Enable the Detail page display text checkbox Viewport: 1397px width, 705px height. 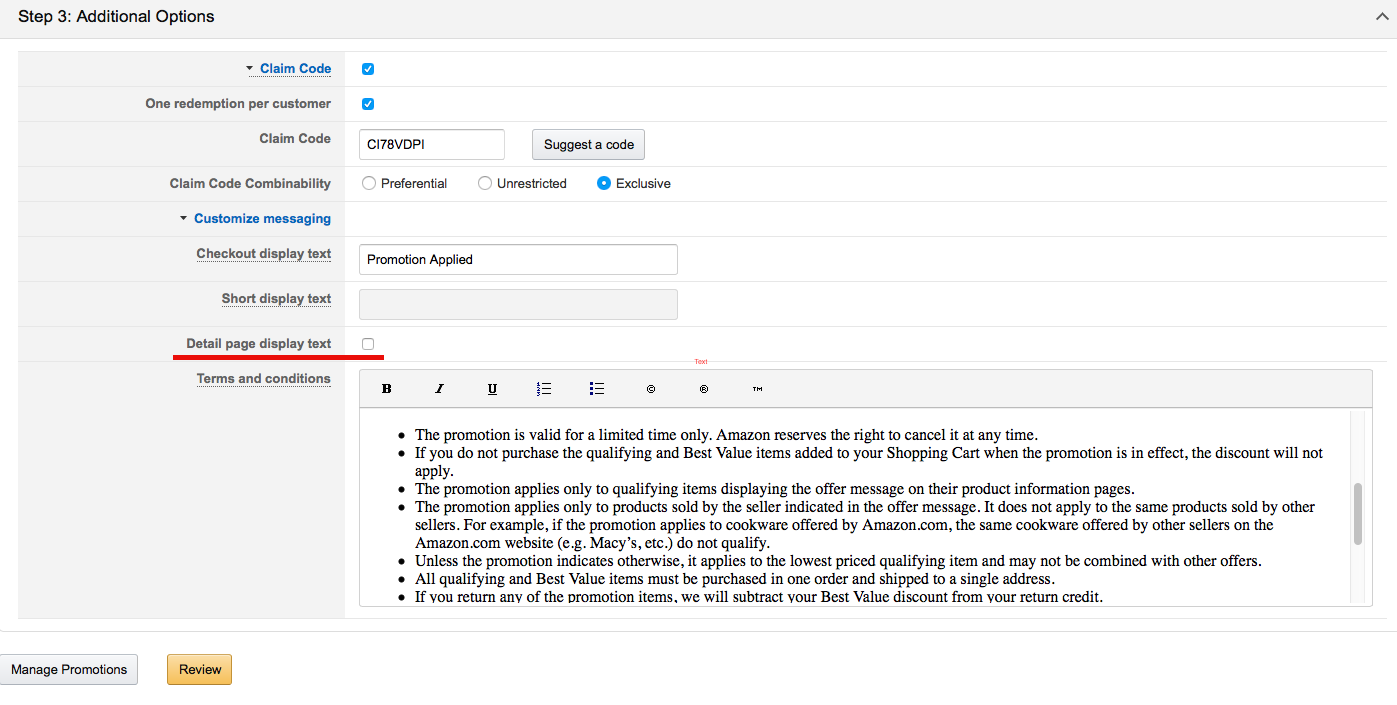(x=368, y=344)
